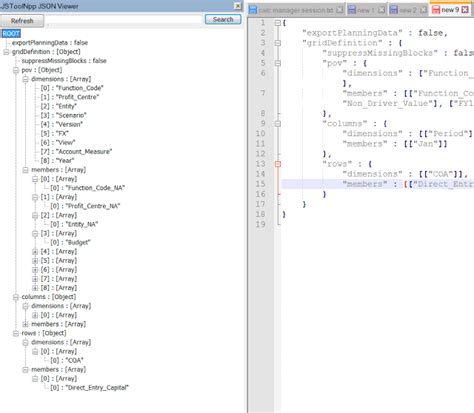Expand the [8] array under pov members

[x=35, y=288]
